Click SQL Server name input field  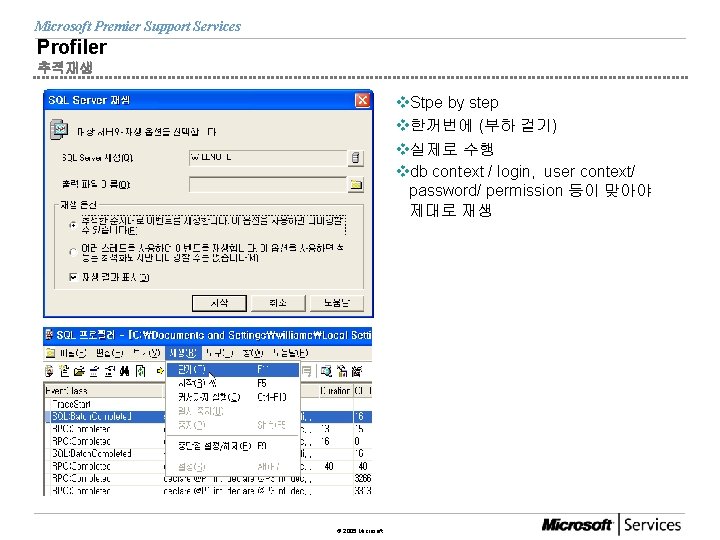pyautogui.click(x=268, y=158)
